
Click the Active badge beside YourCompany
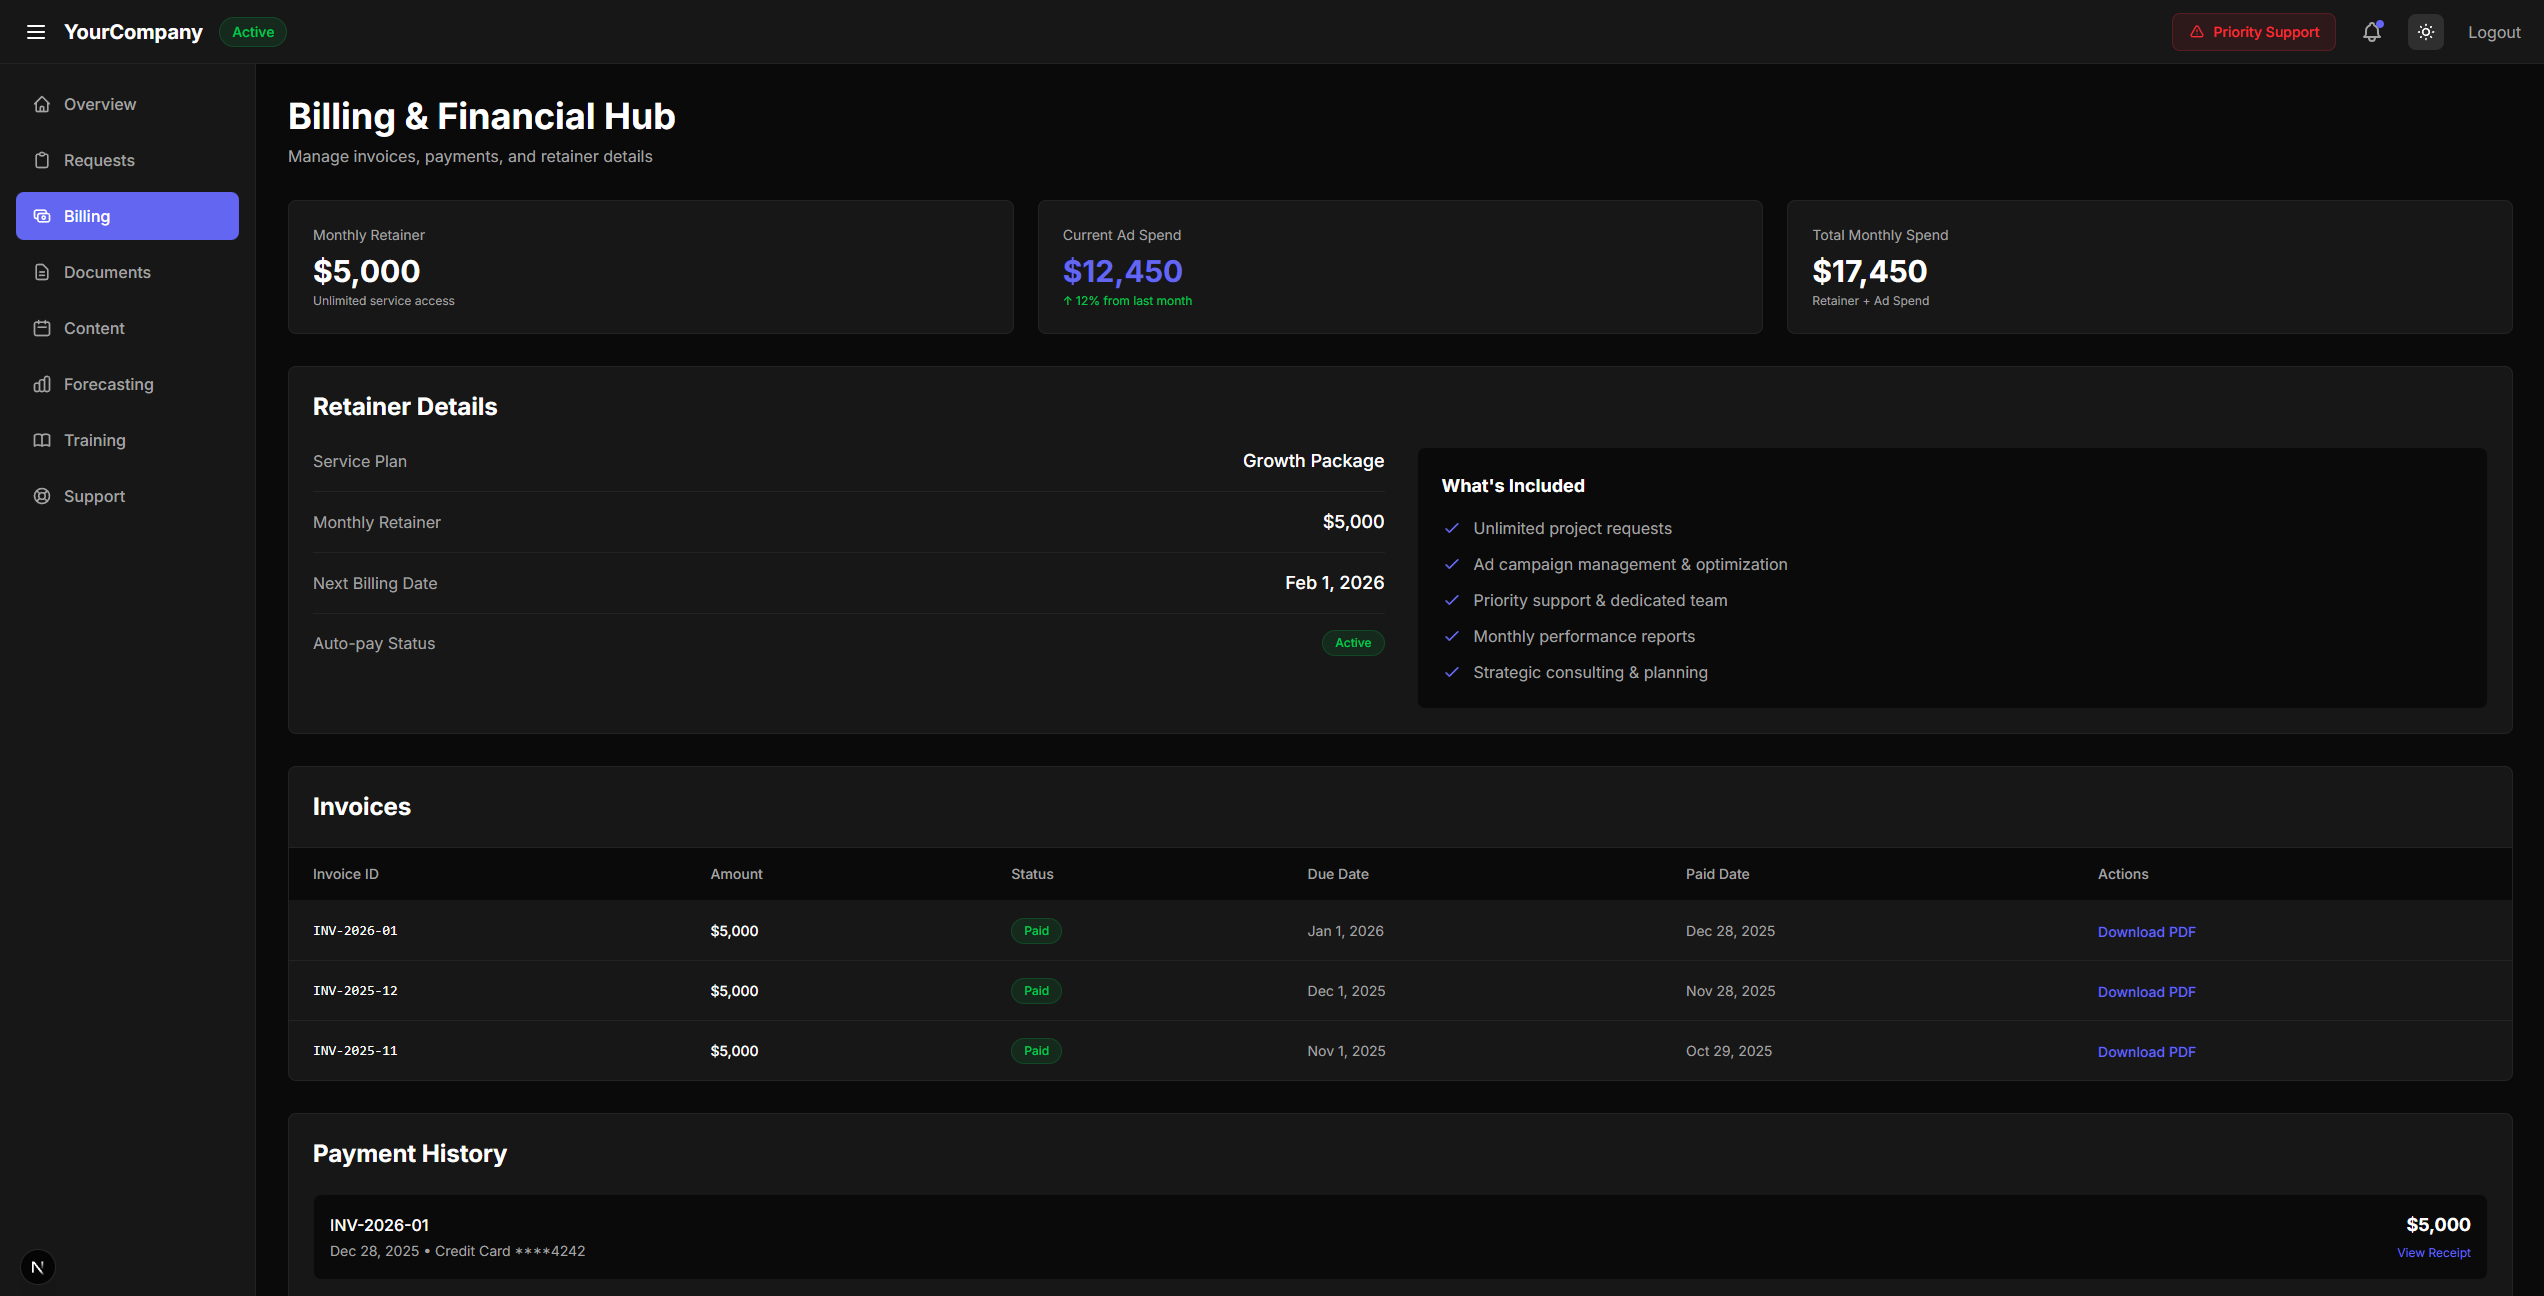coord(253,32)
